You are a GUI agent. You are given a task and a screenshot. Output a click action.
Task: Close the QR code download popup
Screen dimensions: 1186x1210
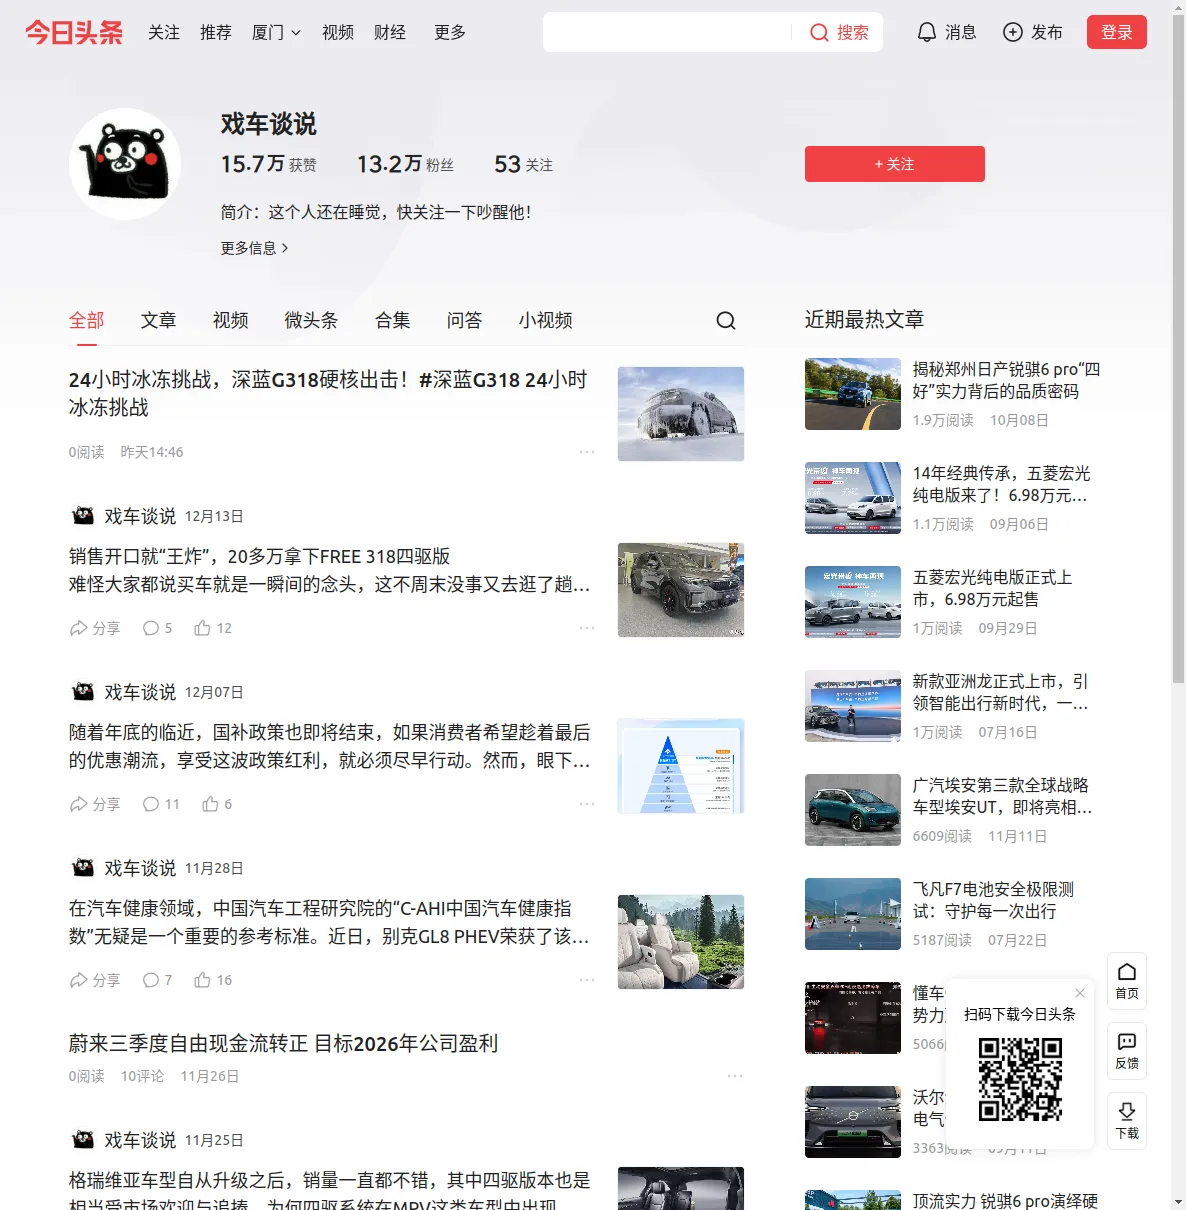(1080, 993)
